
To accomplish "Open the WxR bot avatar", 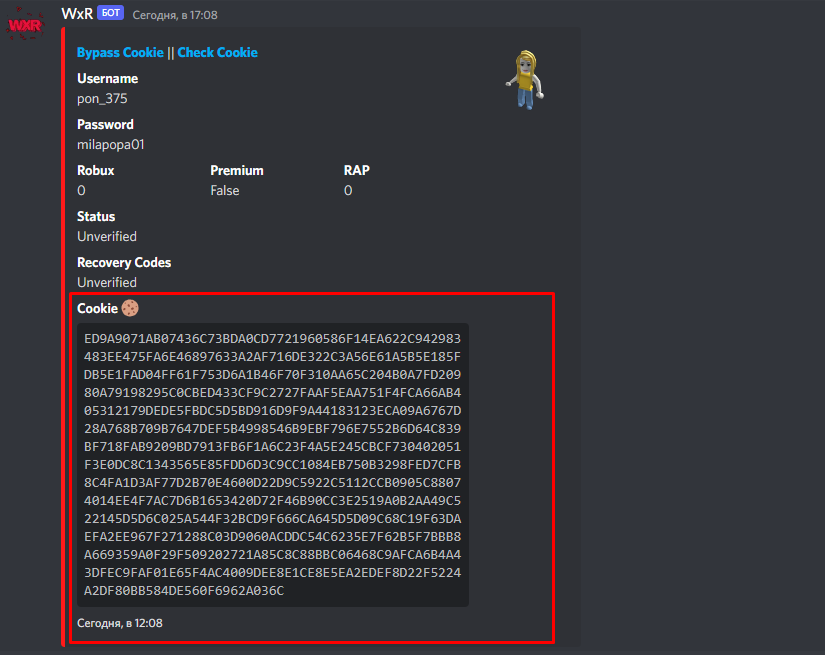I will point(25,25).
